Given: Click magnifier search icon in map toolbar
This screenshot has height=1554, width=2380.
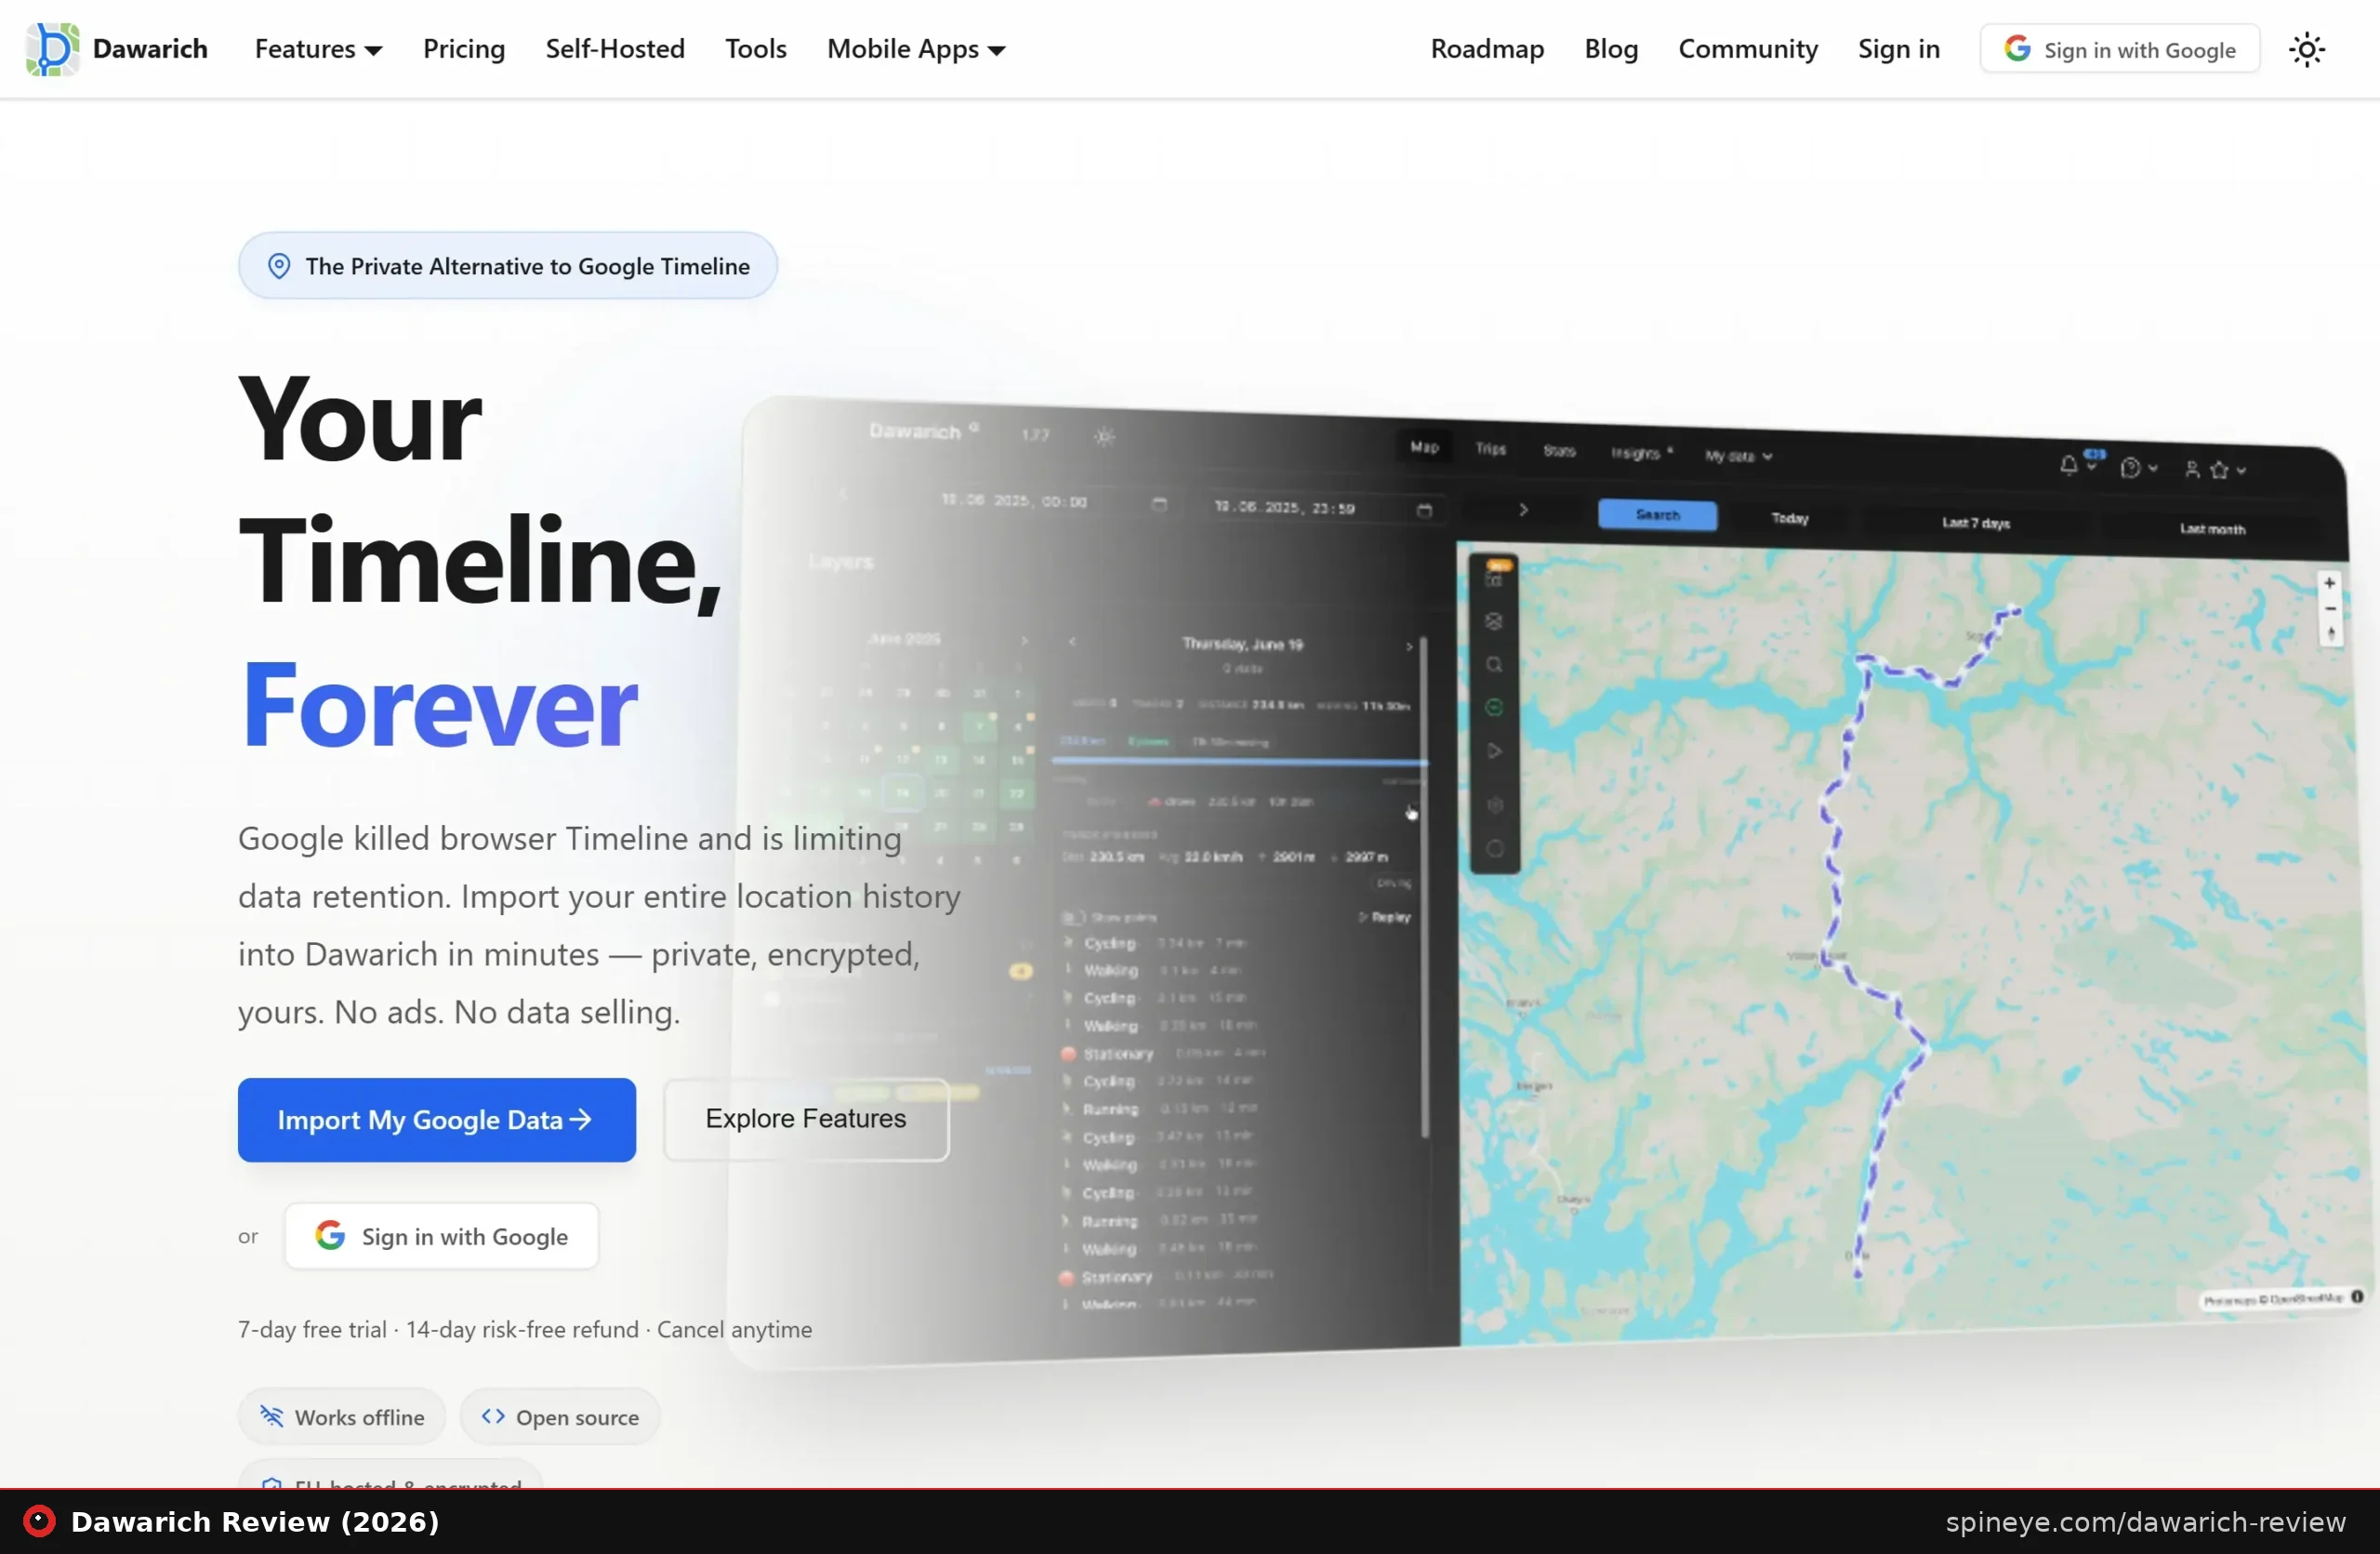Looking at the screenshot, I should [x=1494, y=664].
